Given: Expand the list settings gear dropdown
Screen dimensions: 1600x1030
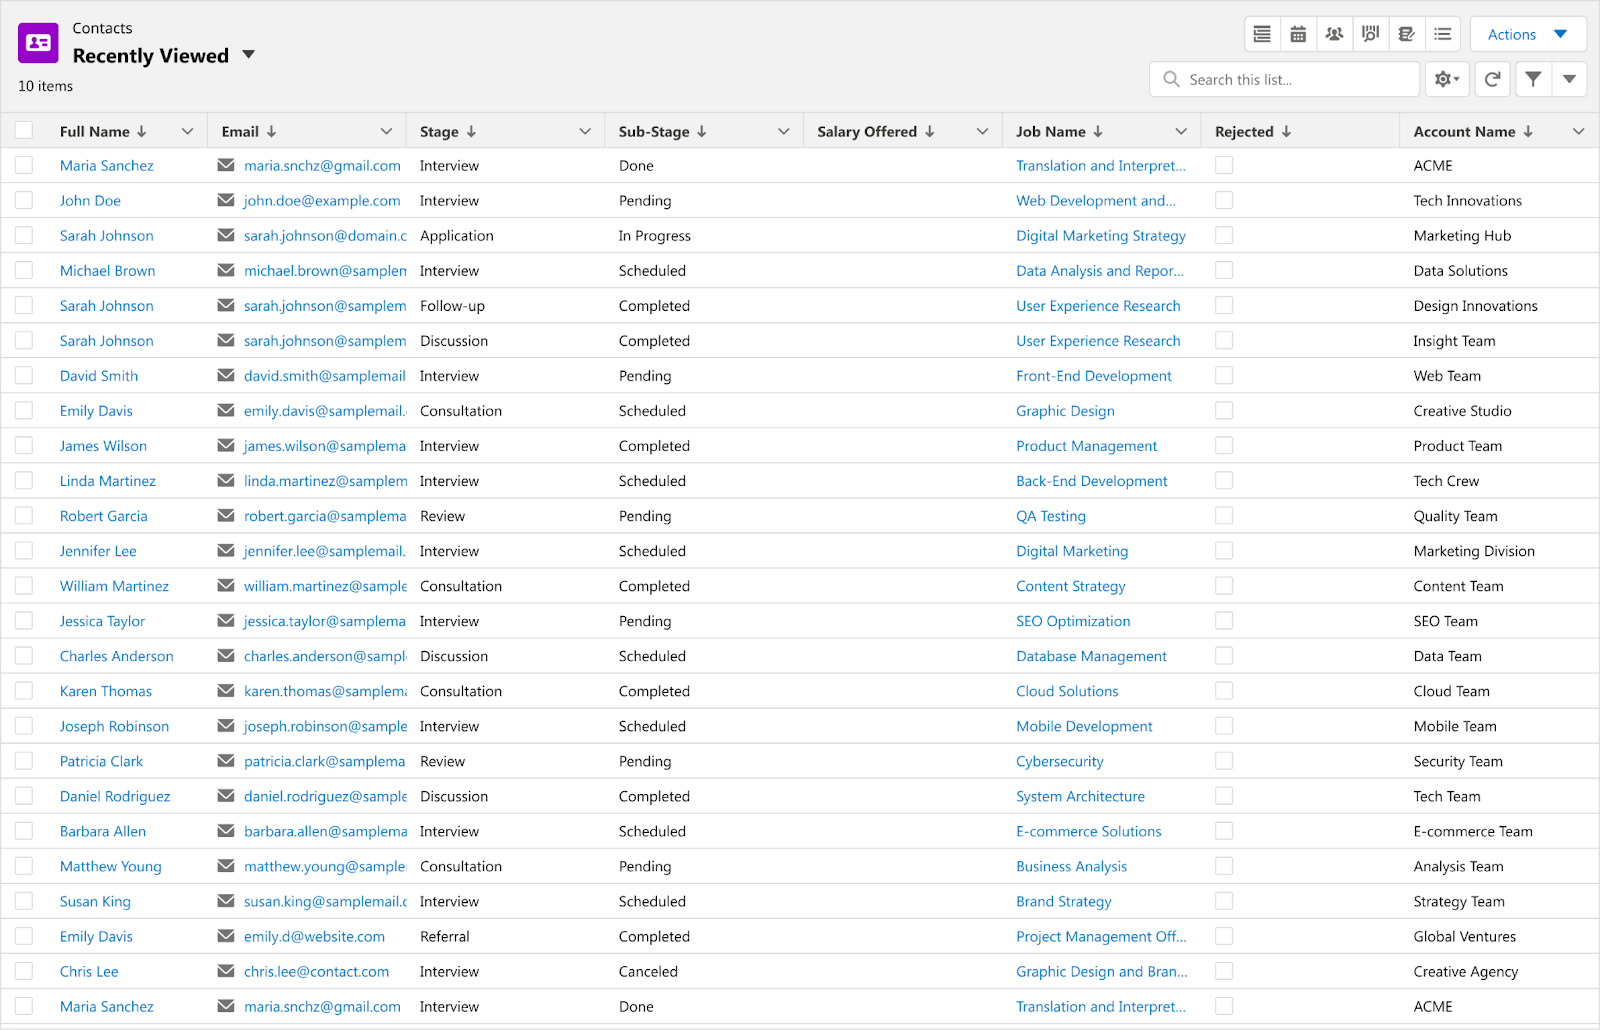Looking at the screenshot, I should click(1447, 79).
